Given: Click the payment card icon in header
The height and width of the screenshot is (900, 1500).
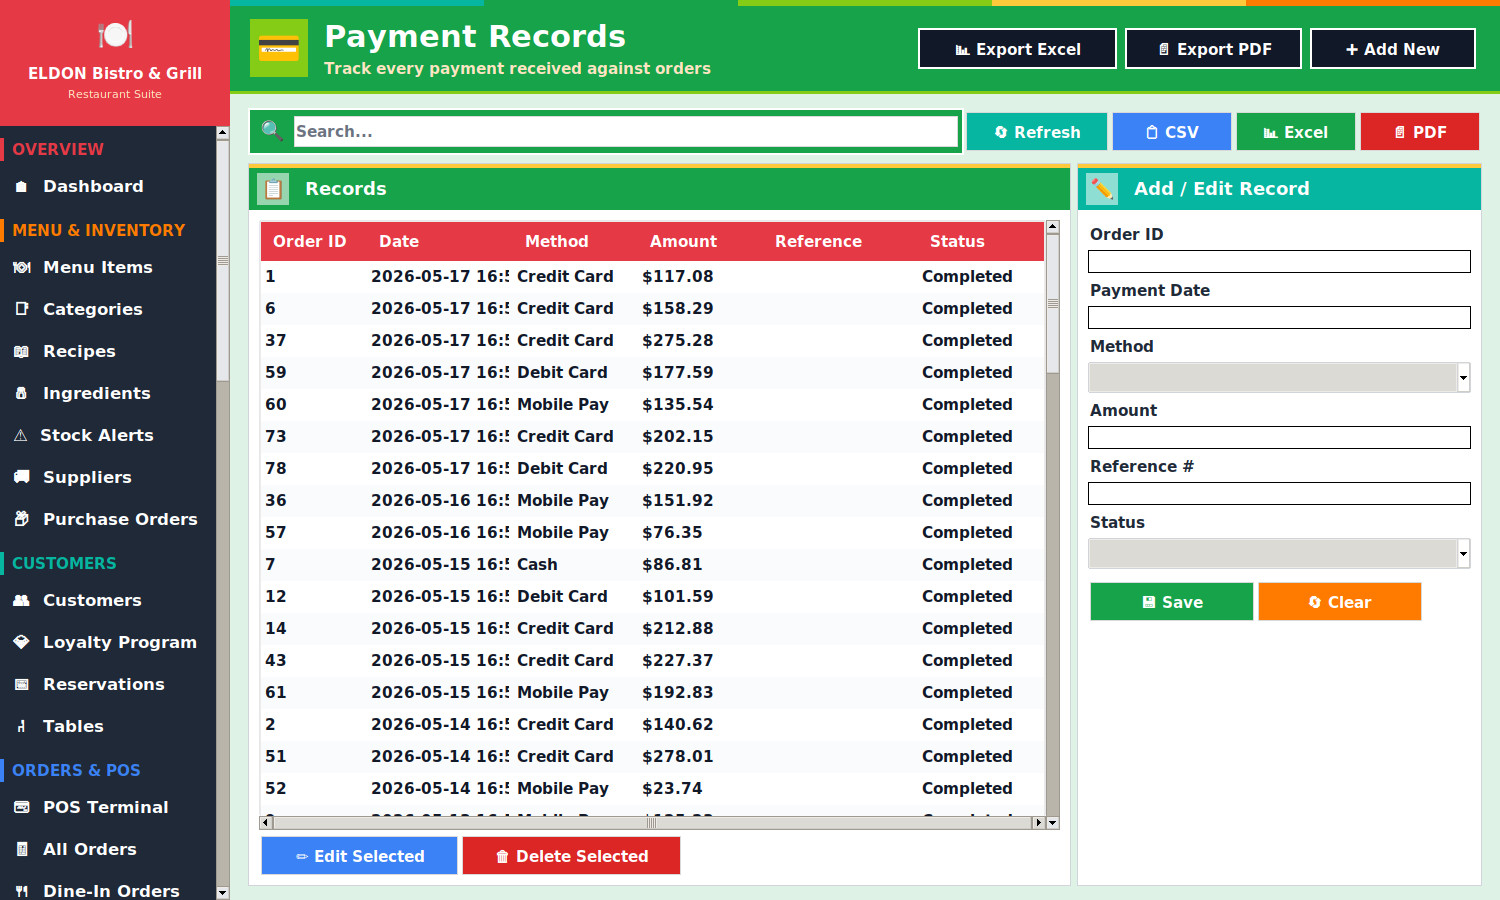Looking at the screenshot, I should [x=278, y=48].
